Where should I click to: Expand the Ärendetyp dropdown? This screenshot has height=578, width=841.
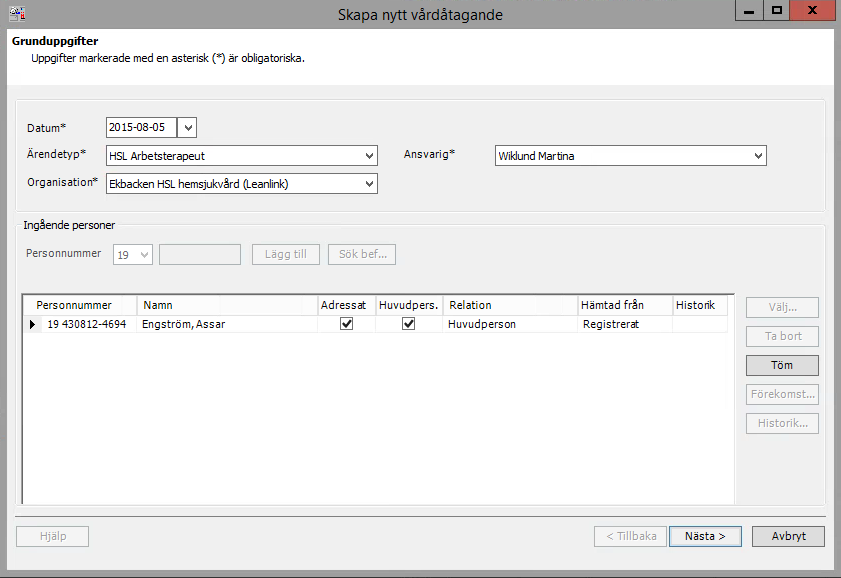369,156
